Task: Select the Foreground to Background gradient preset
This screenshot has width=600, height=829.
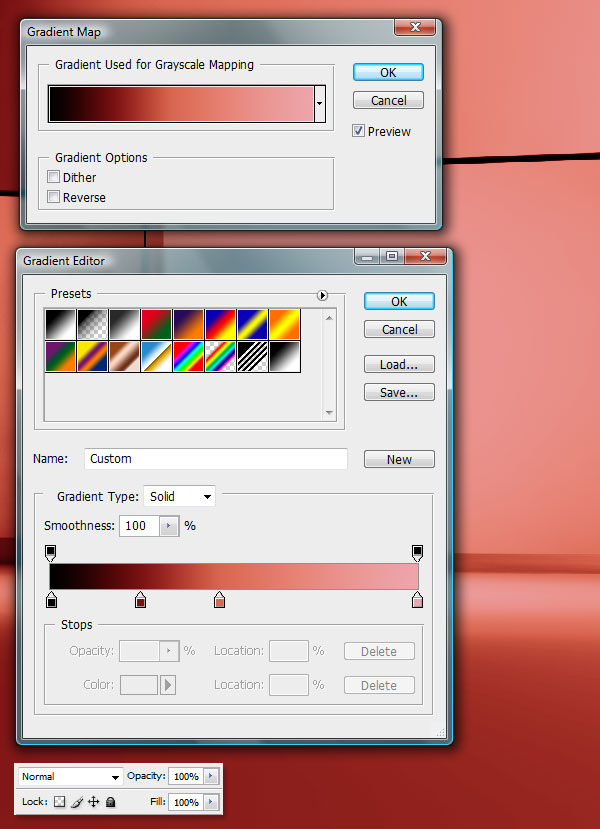Action: click(x=60, y=325)
